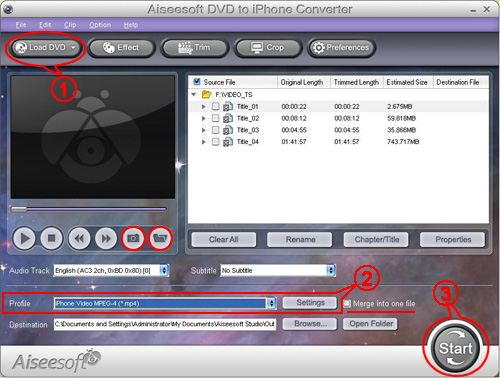Select the Title_04 file icon
Screen dimensions: 500x378
pyautogui.click(x=228, y=142)
